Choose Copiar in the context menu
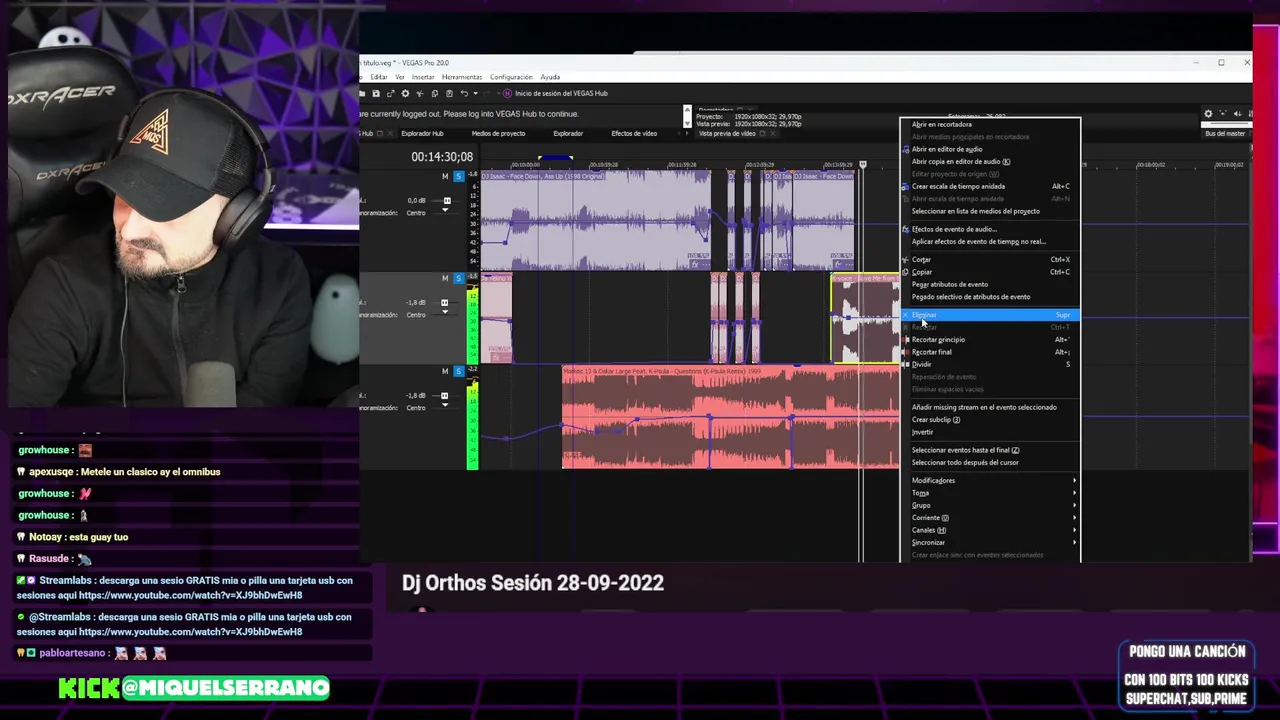The height and width of the screenshot is (720, 1280). 990,272
